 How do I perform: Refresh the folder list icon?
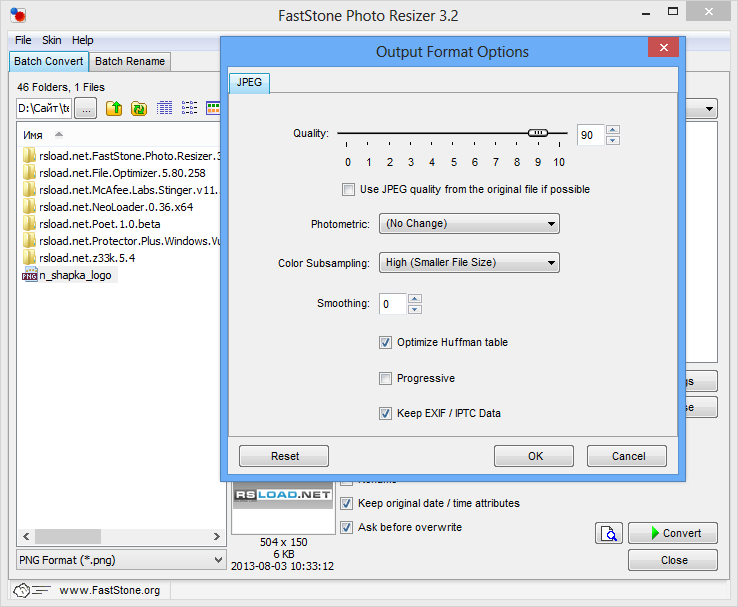(x=139, y=108)
